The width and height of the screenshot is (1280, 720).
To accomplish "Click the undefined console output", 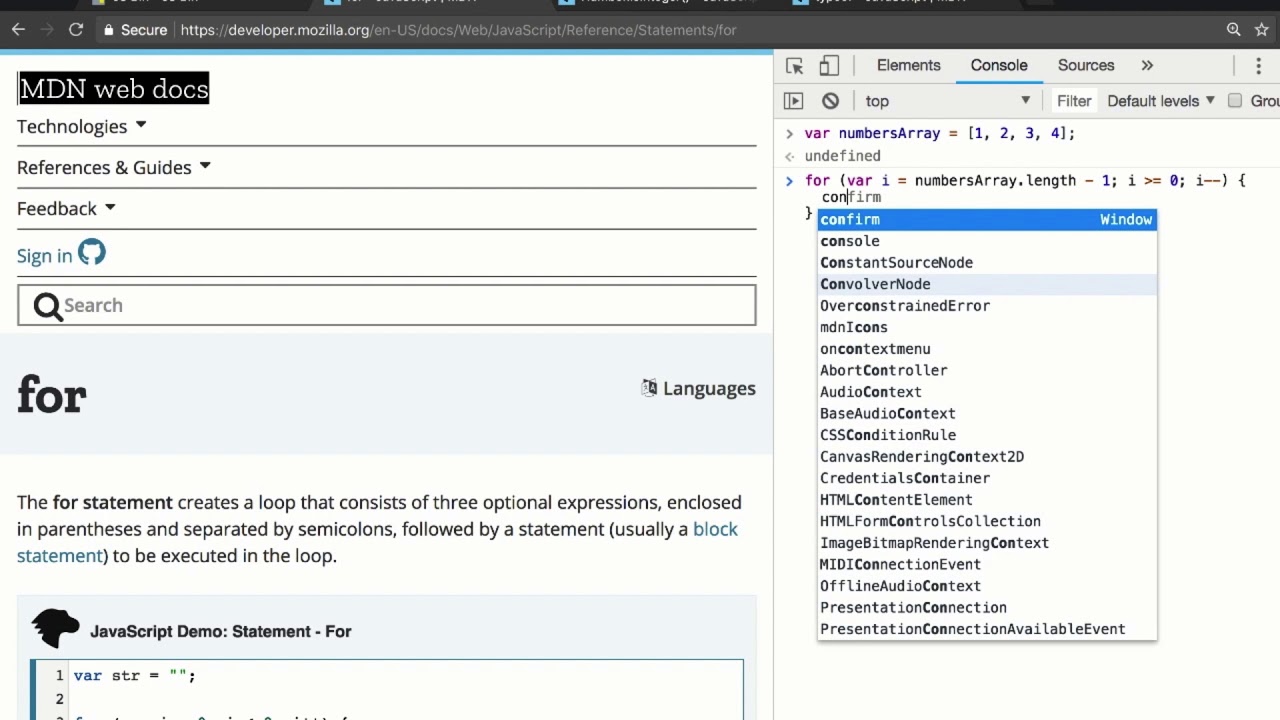I will [x=843, y=156].
